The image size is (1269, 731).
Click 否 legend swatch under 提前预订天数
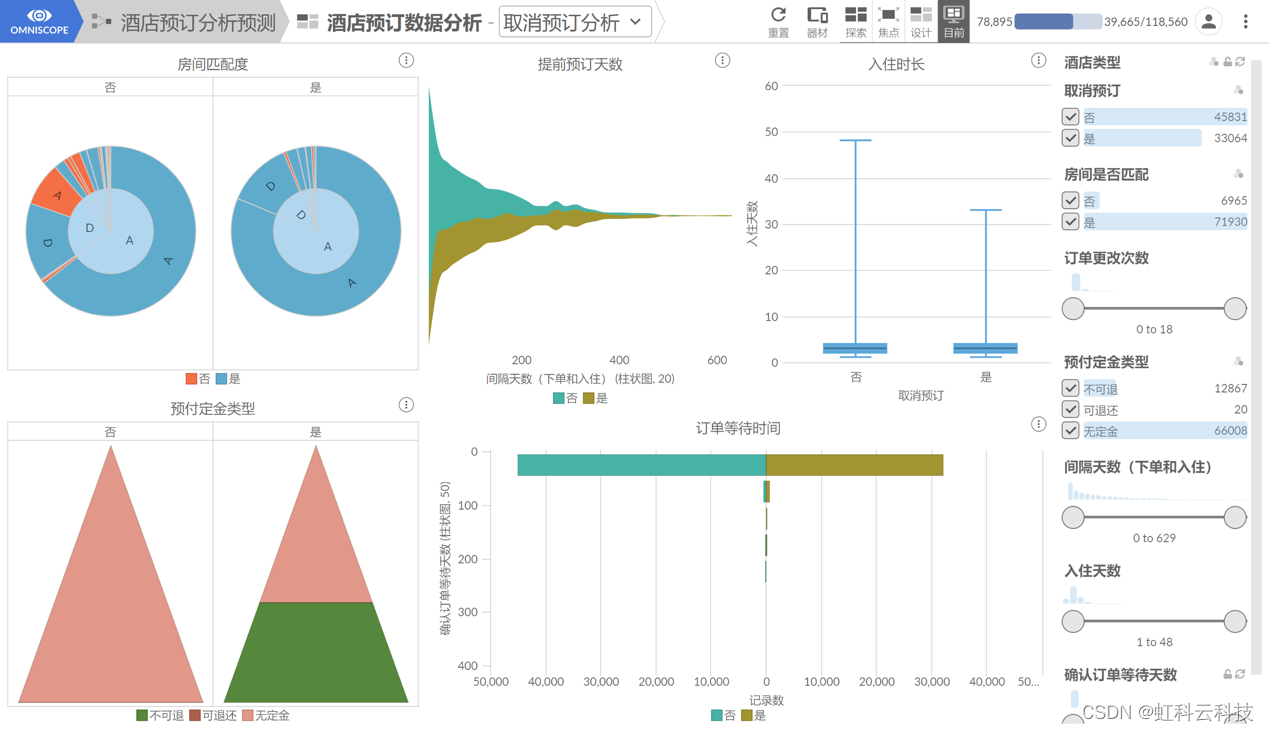pos(559,398)
